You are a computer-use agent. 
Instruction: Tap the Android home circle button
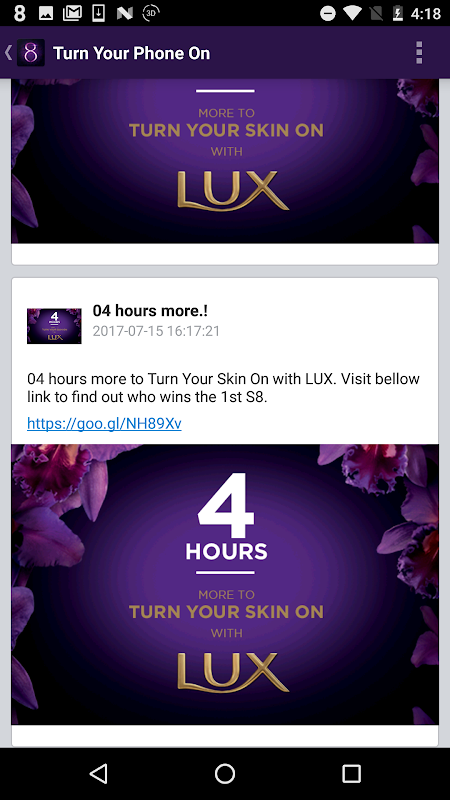tap(225, 773)
